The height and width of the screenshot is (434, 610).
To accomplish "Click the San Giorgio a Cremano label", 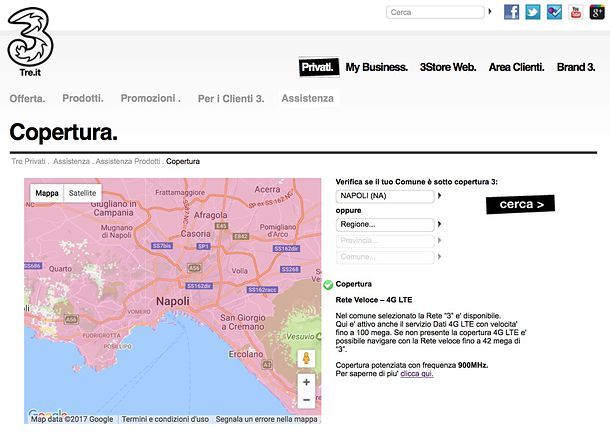I will (x=243, y=322).
